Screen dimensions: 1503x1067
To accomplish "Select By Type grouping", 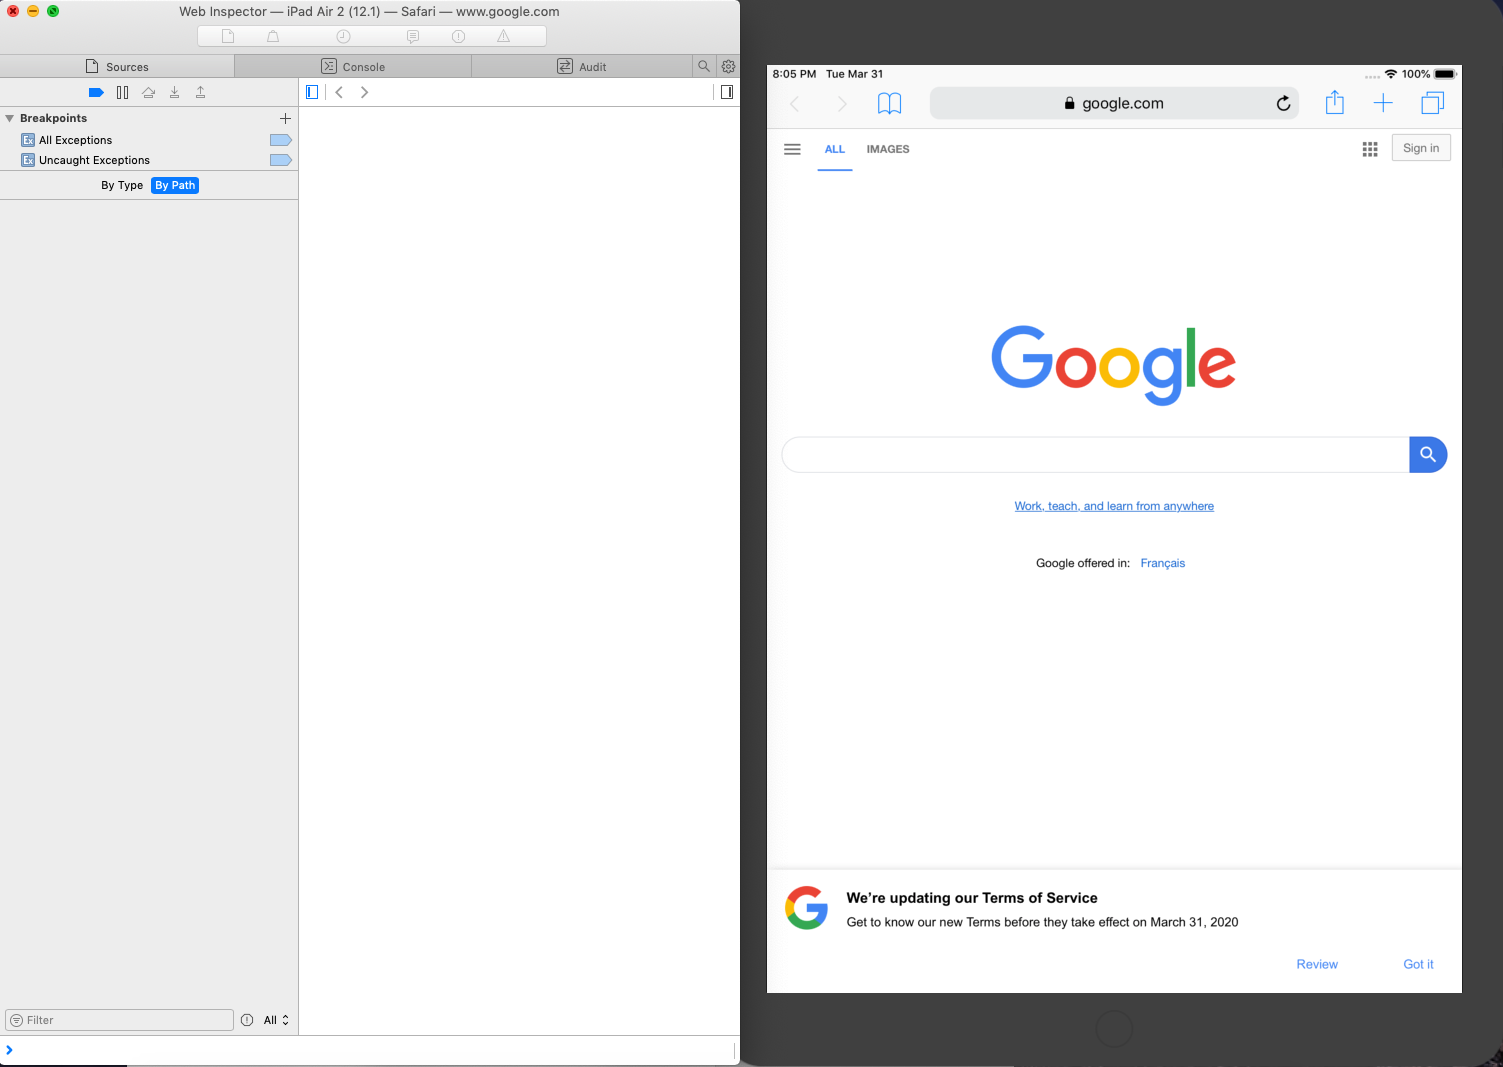I will click(122, 185).
